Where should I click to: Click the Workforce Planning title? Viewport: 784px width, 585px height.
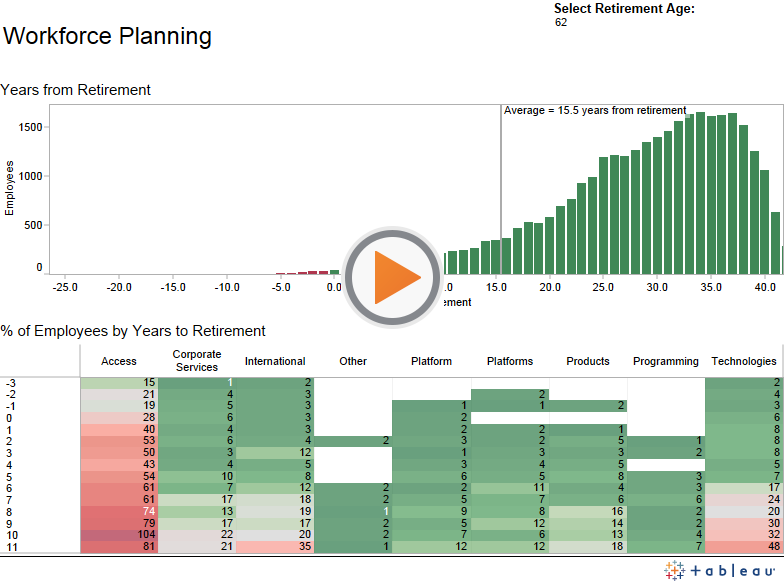107,37
